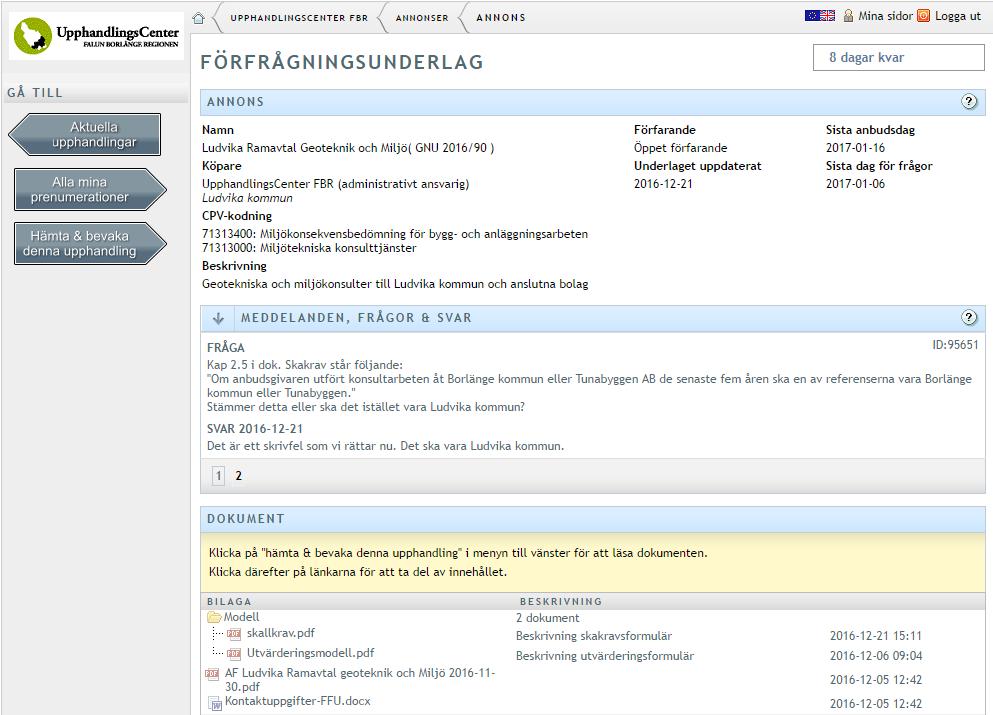The image size is (993, 715).
Task: Go to page 2 of messages
Action: pos(239,476)
